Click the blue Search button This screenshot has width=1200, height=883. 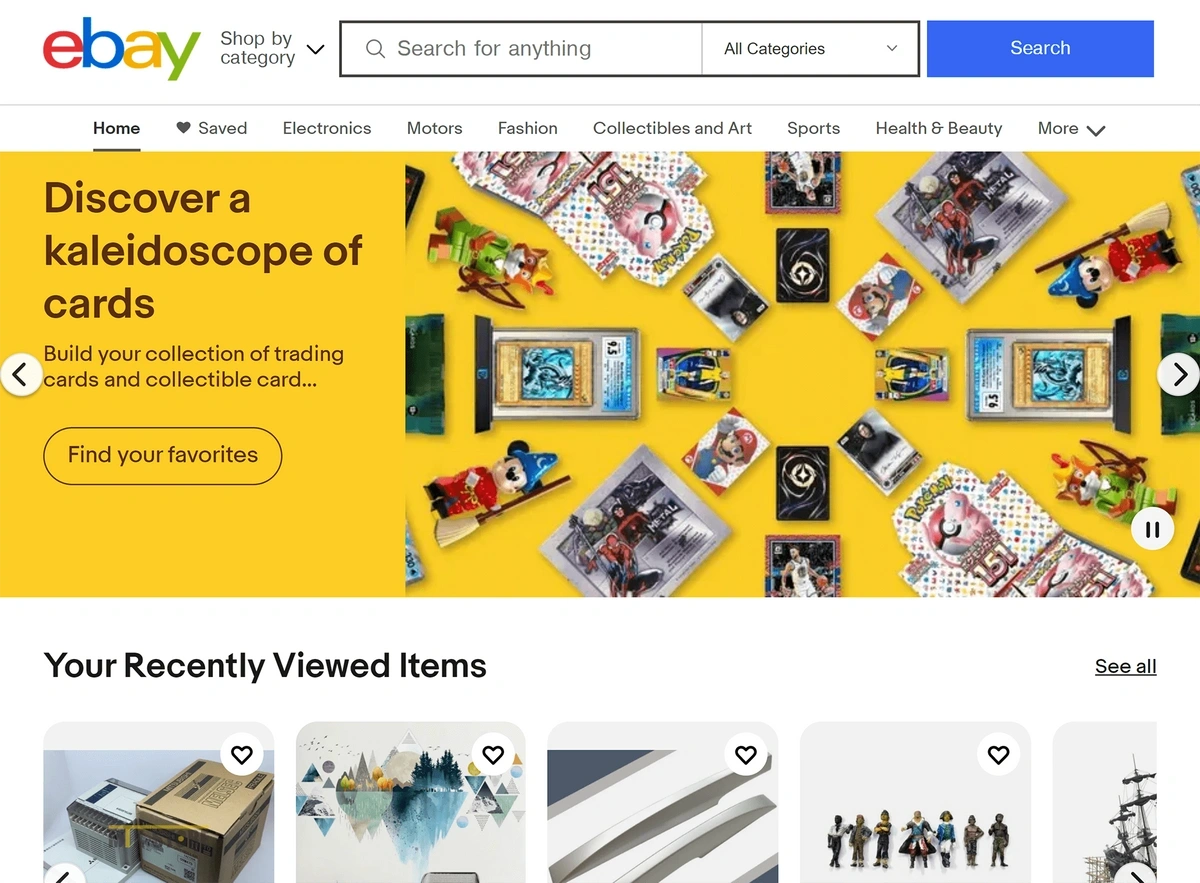(1040, 48)
